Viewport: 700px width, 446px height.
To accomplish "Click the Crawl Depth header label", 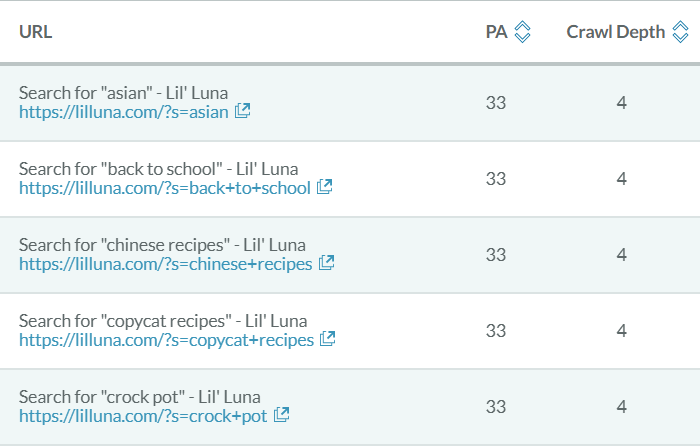I will (x=615, y=32).
